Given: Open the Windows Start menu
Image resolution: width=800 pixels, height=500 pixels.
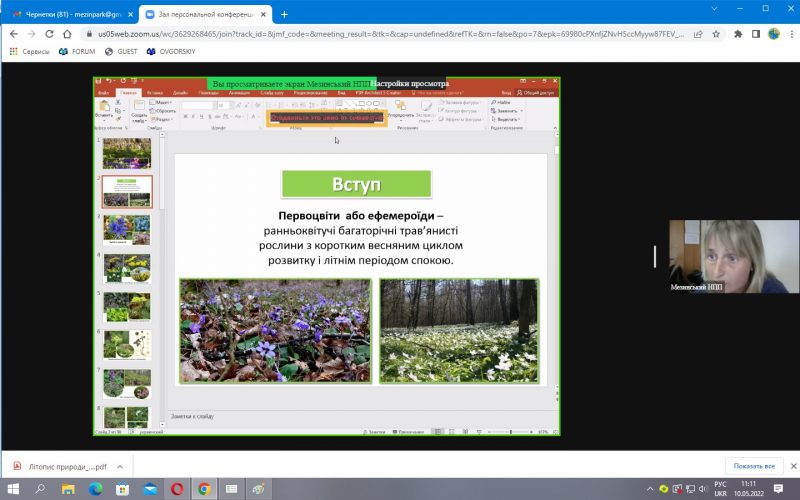Looking at the screenshot, I should [x=13, y=489].
